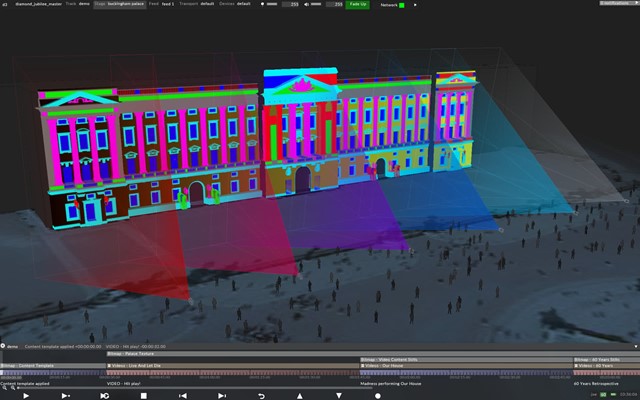Click the 'VIDEO - Hit play!' timeline note
Image resolution: width=640 pixels, height=400 pixels.
tap(124, 384)
